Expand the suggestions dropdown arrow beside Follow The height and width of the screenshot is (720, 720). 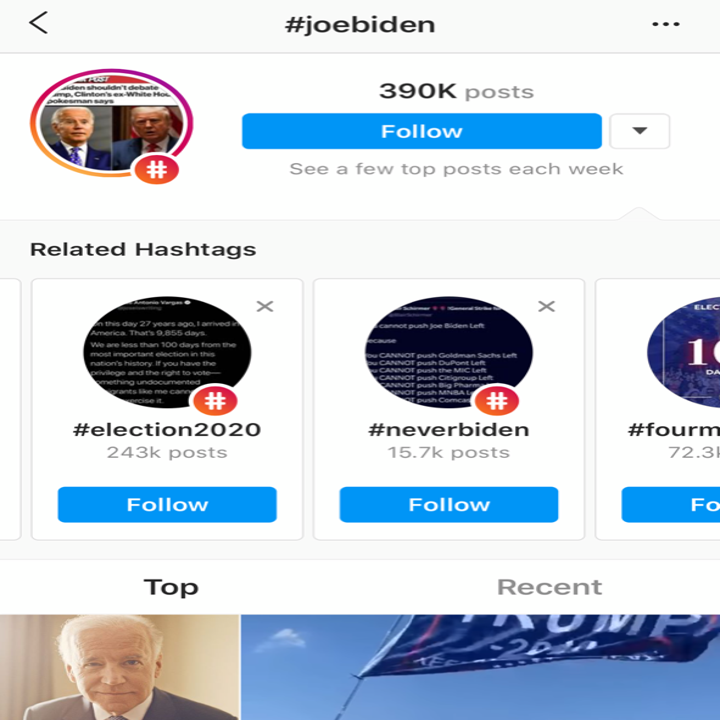(x=639, y=131)
